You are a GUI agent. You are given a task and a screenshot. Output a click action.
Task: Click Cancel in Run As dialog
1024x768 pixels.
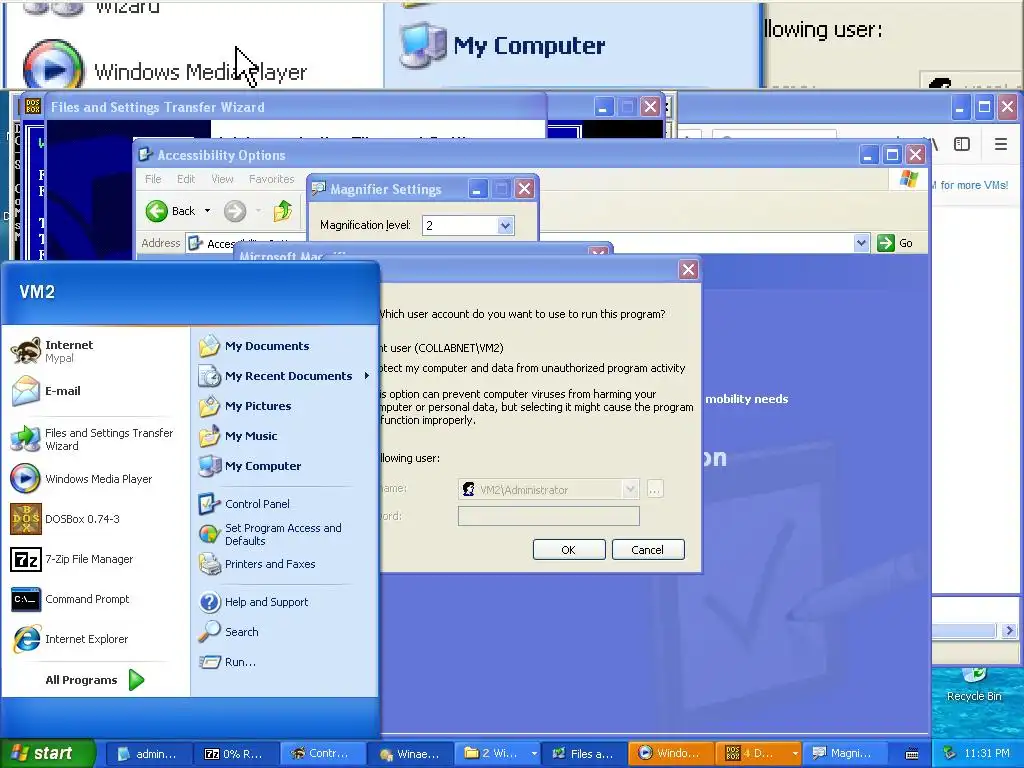point(647,550)
